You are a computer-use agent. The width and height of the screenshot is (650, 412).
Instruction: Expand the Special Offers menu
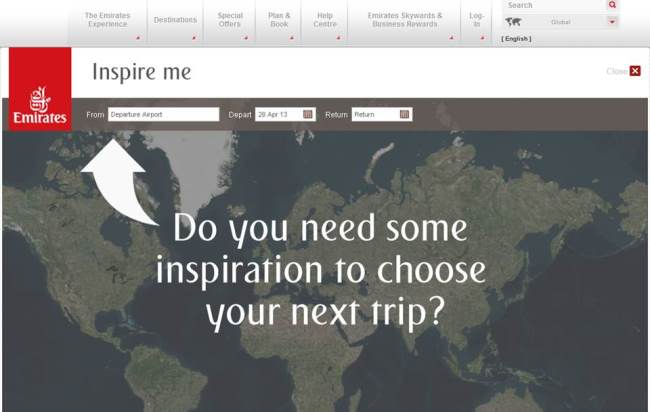pyautogui.click(x=230, y=20)
